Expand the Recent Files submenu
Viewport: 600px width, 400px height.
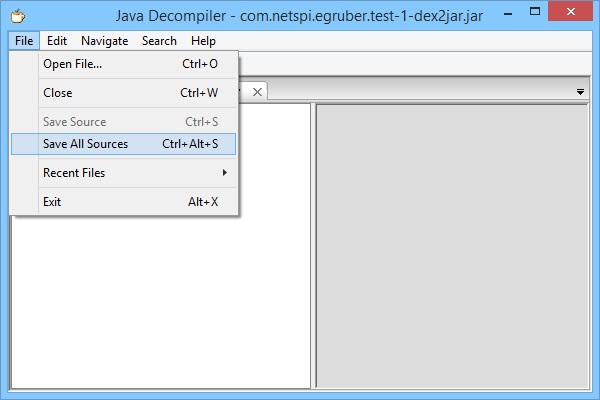[74, 173]
